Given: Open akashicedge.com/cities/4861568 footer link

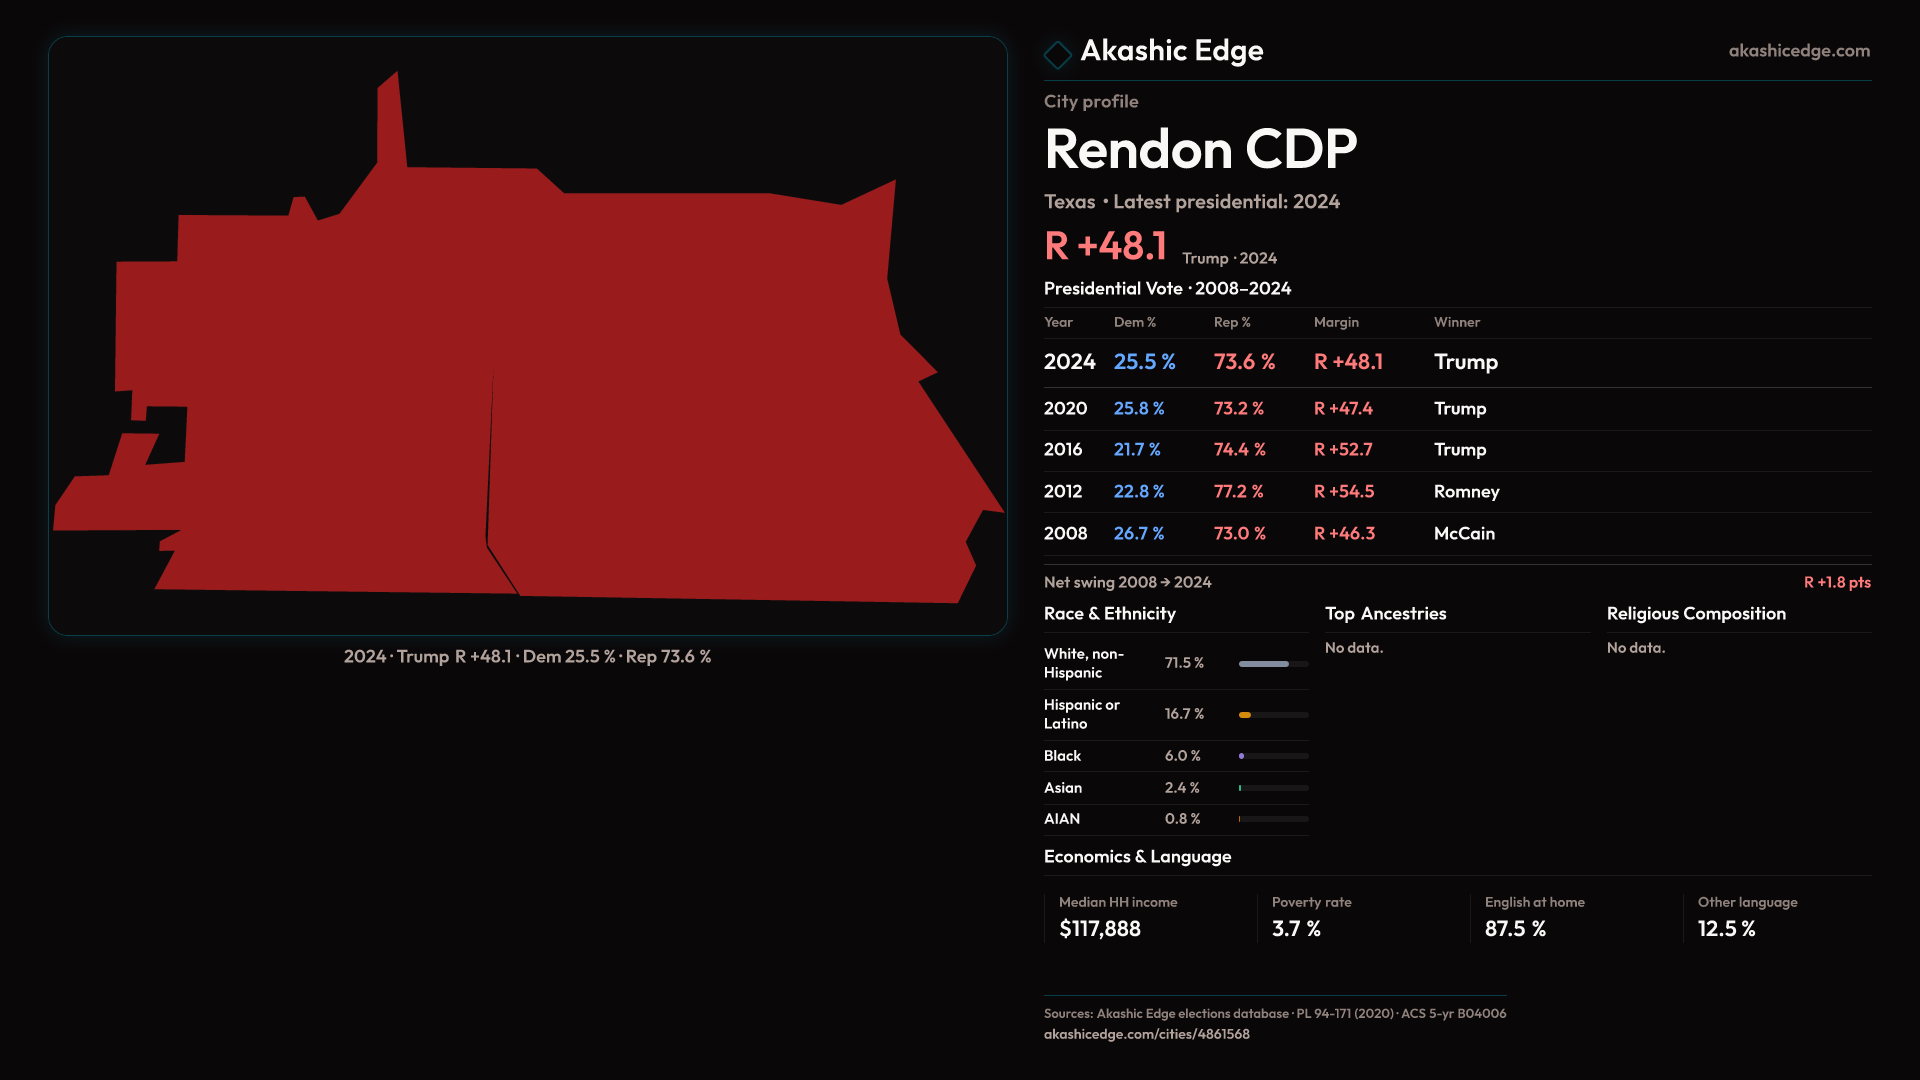Looking at the screenshot, I should click(1146, 1034).
